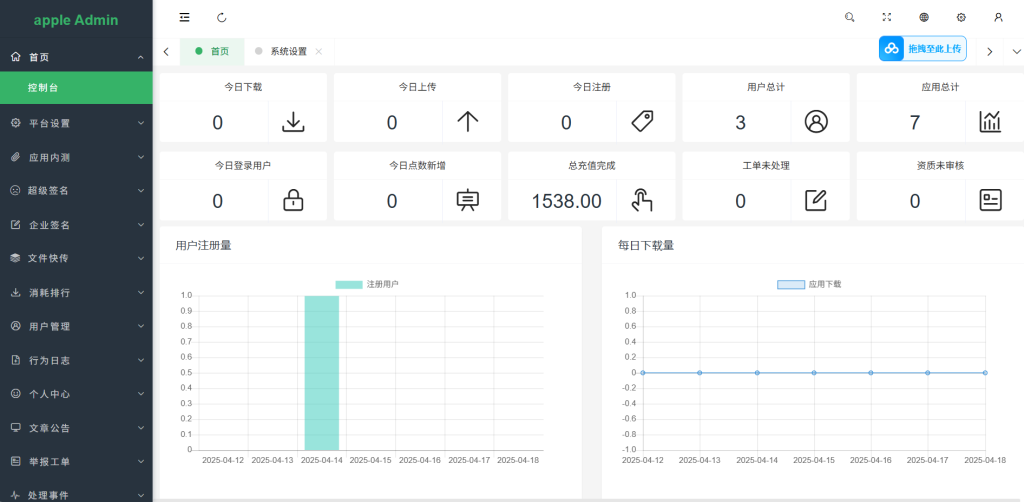Click the monitor icon beside 文章公告
This screenshot has width=1024, height=502.
point(16,428)
